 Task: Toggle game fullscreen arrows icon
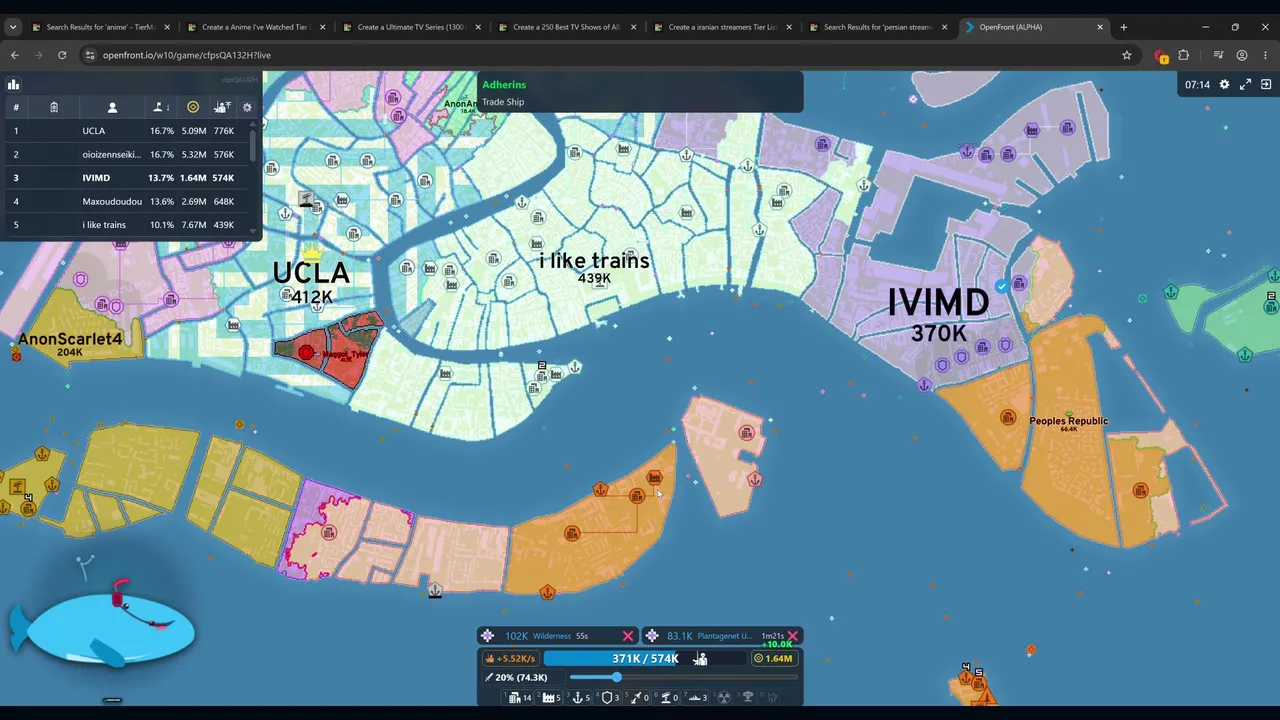pos(1245,85)
